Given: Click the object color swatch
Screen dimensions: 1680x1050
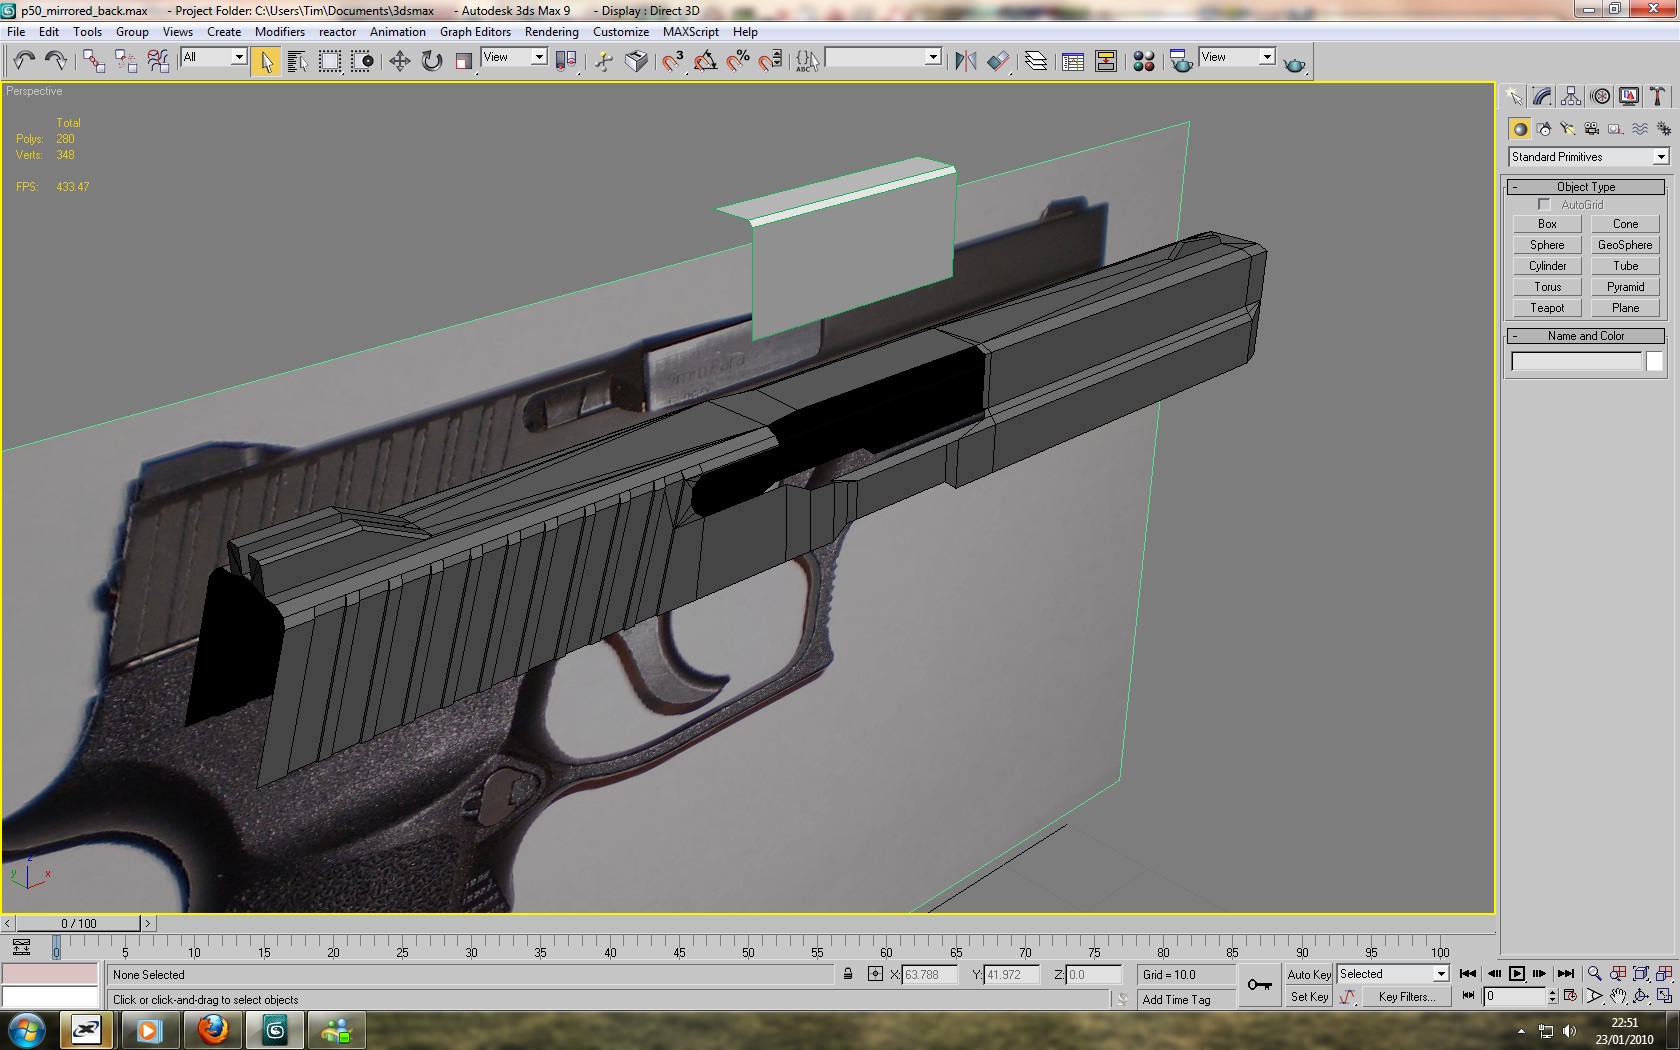Looking at the screenshot, I should coord(1654,362).
